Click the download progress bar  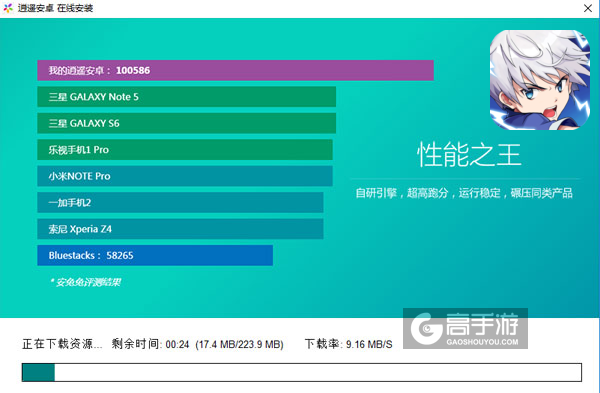302,372
